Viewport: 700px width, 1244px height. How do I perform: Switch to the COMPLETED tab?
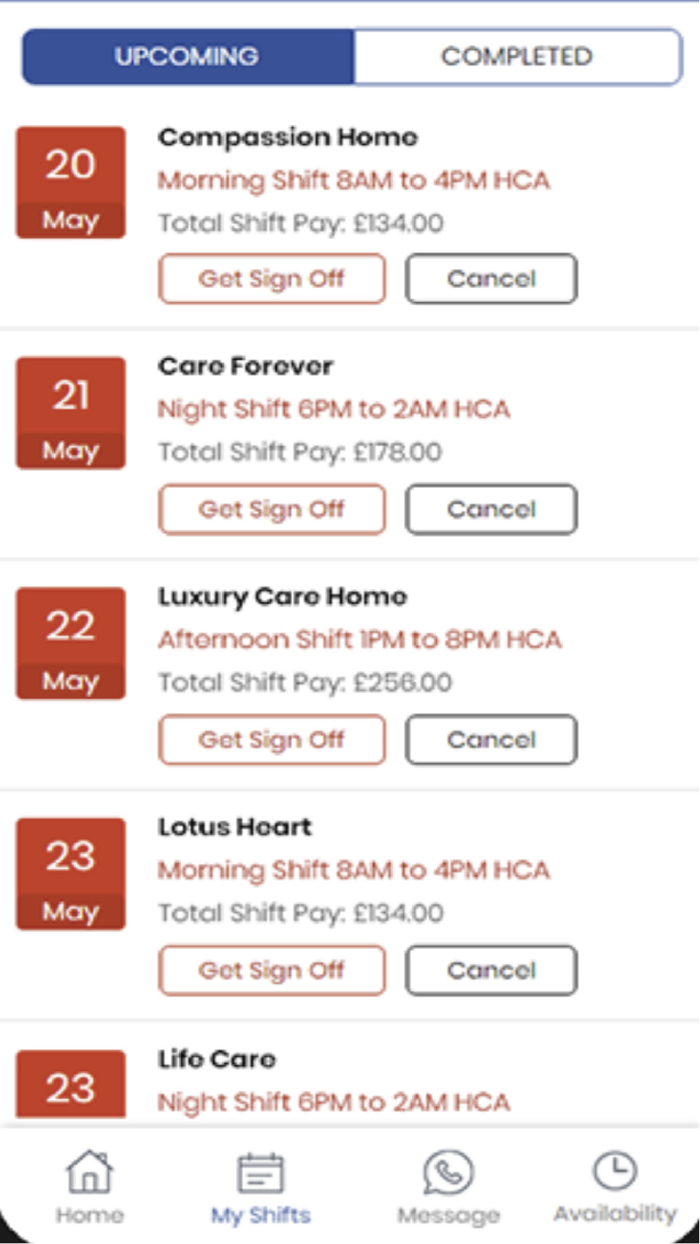tap(517, 56)
